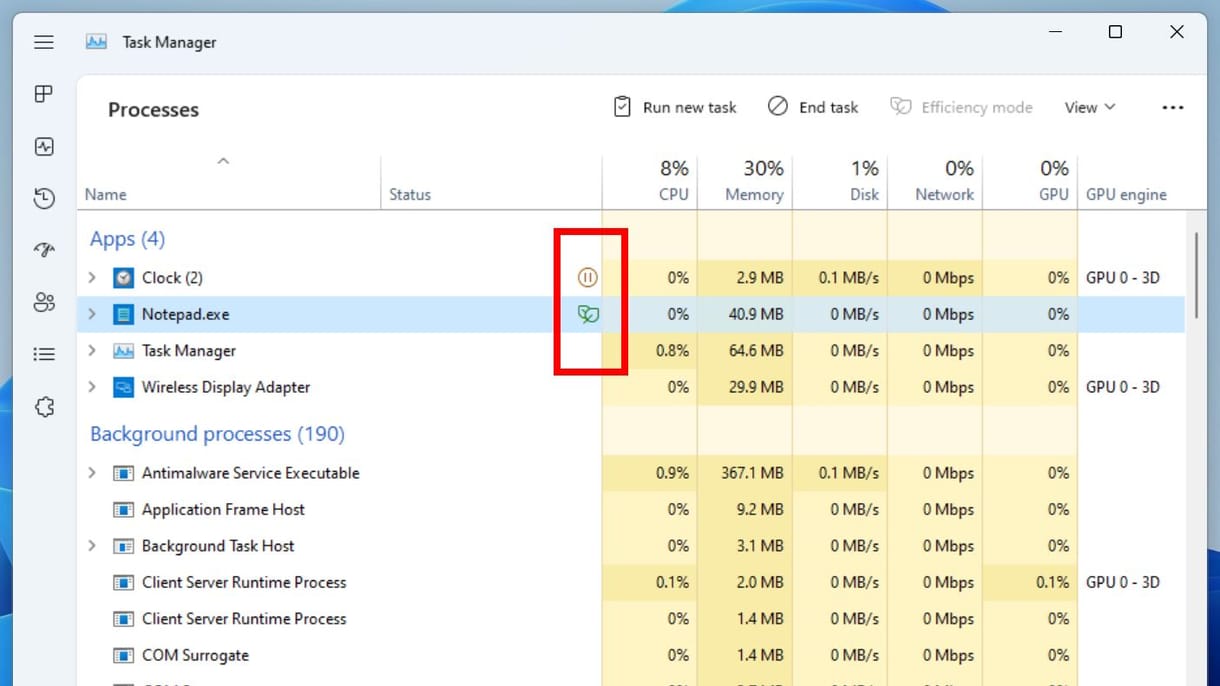This screenshot has width=1220, height=686.
Task: Open the Users sidebar tab
Action: [x=43, y=303]
